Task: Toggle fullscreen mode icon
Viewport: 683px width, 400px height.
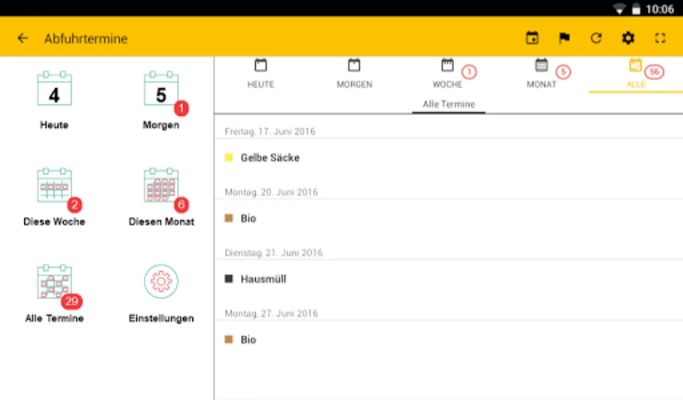Action: click(x=660, y=38)
